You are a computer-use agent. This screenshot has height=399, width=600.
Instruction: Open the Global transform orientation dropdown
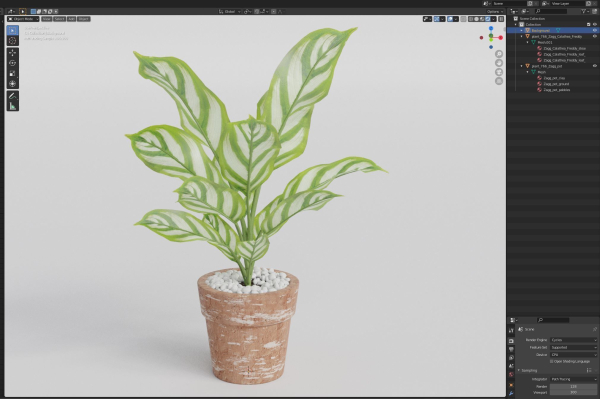click(x=230, y=11)
